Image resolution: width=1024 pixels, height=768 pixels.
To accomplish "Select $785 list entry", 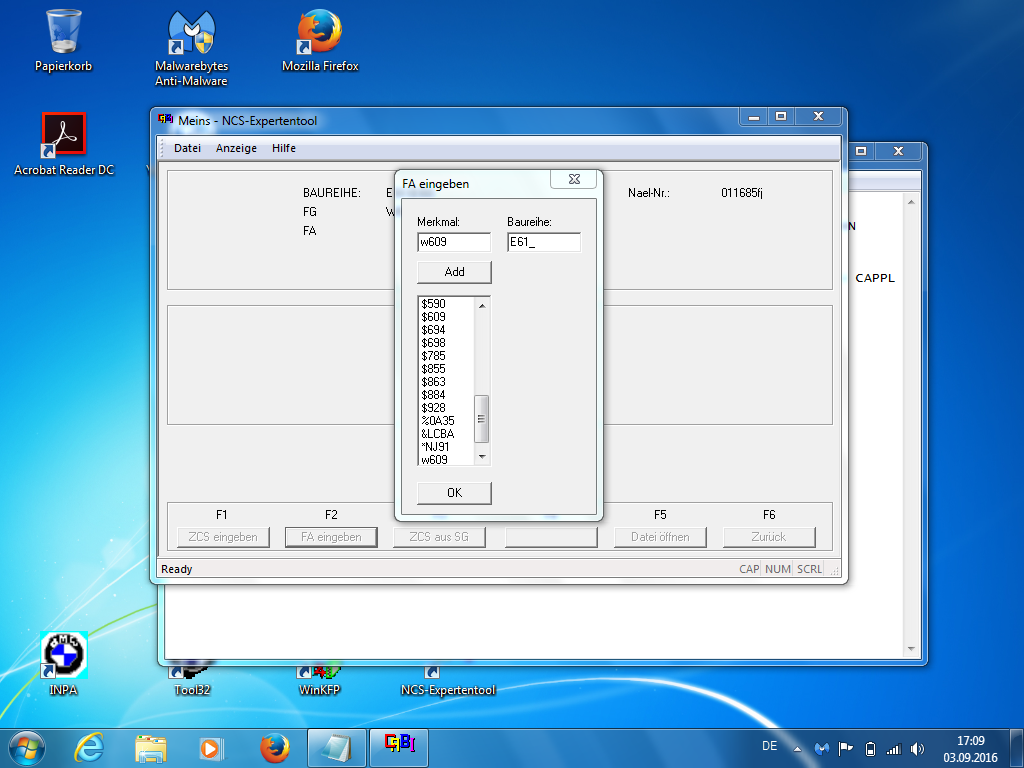I will point(447,356).
